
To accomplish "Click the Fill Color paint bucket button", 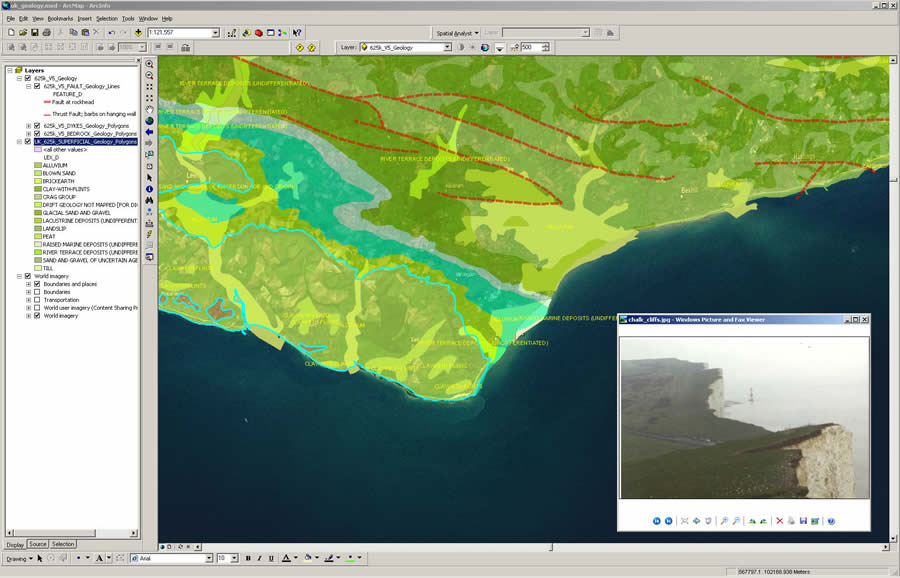I will (x=308, y=558).
